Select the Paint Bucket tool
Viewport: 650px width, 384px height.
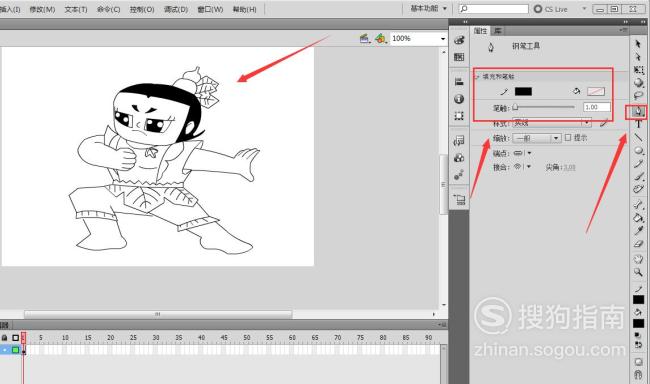[638, 217]
